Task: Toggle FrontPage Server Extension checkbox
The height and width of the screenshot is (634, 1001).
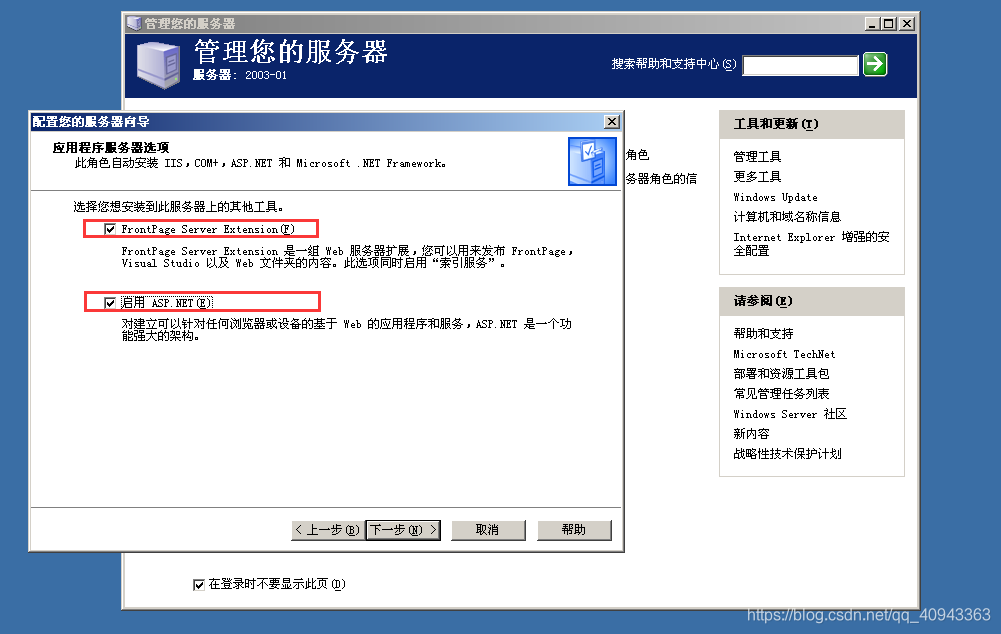Action: (110, 229)
